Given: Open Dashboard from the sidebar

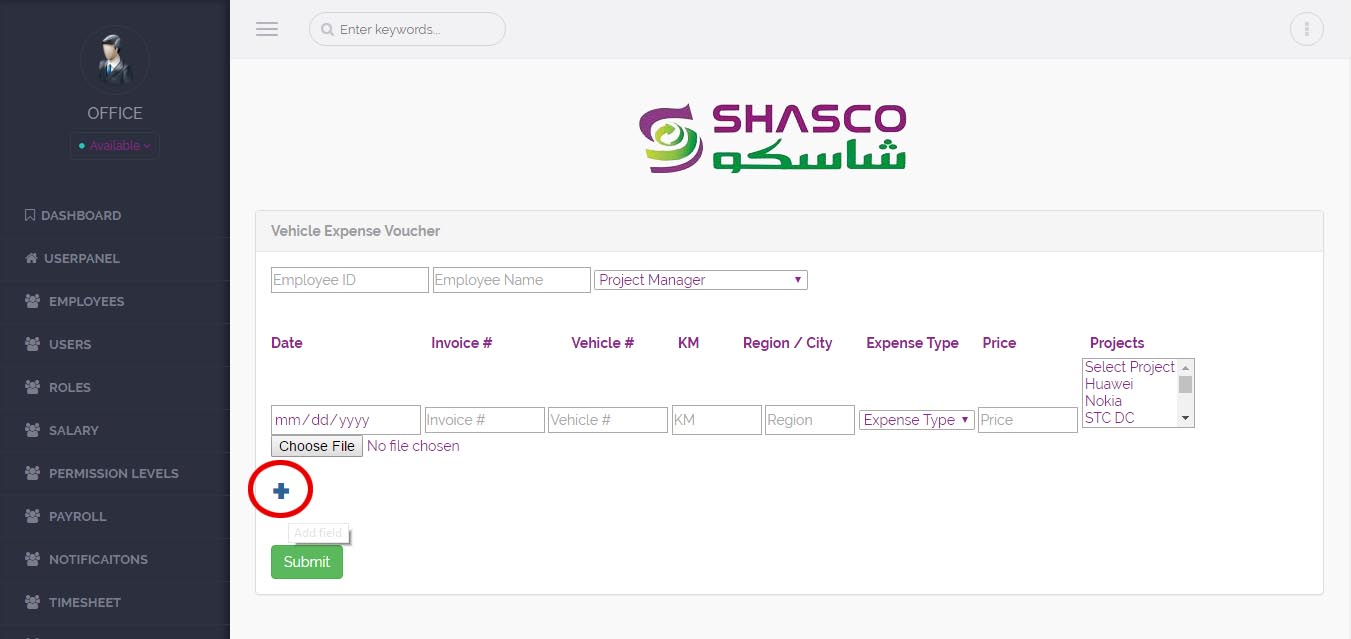Looking at the screenshot, I should click(x=80, y=215).
